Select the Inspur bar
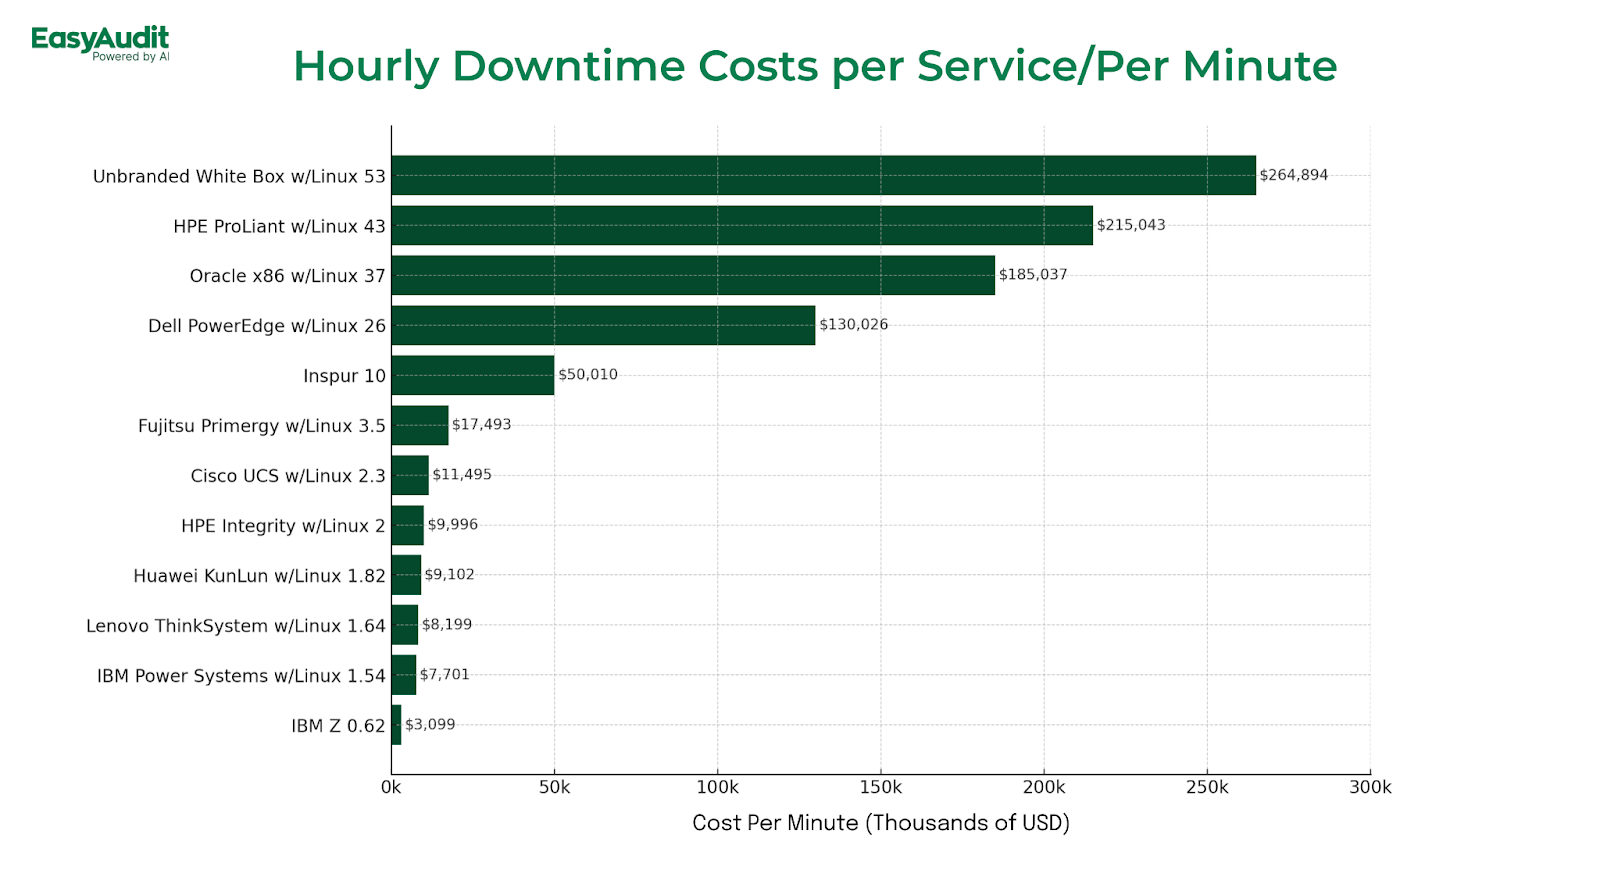 [x=472, y=375]
